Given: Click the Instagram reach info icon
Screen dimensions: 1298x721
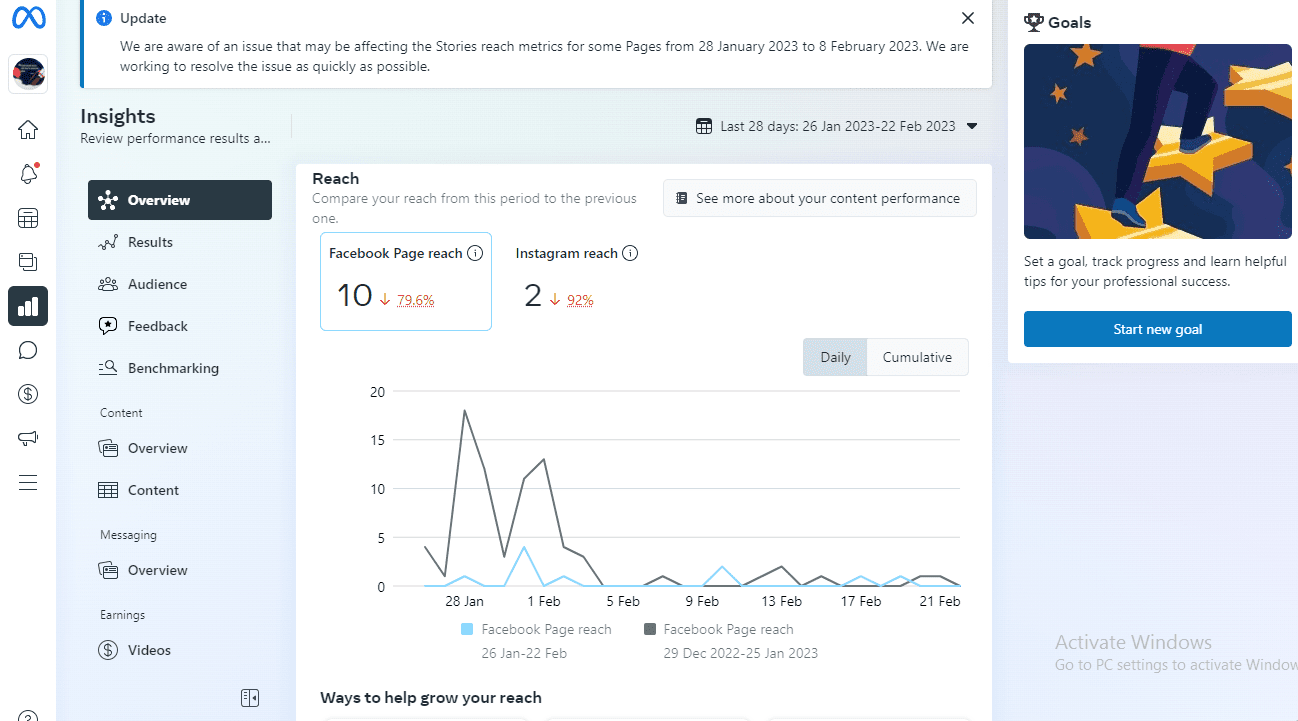Looking at the screenshot, I should (630, 254).
